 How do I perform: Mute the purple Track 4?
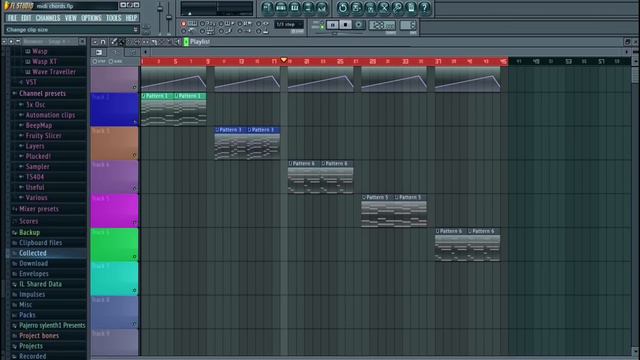[134, 189]
